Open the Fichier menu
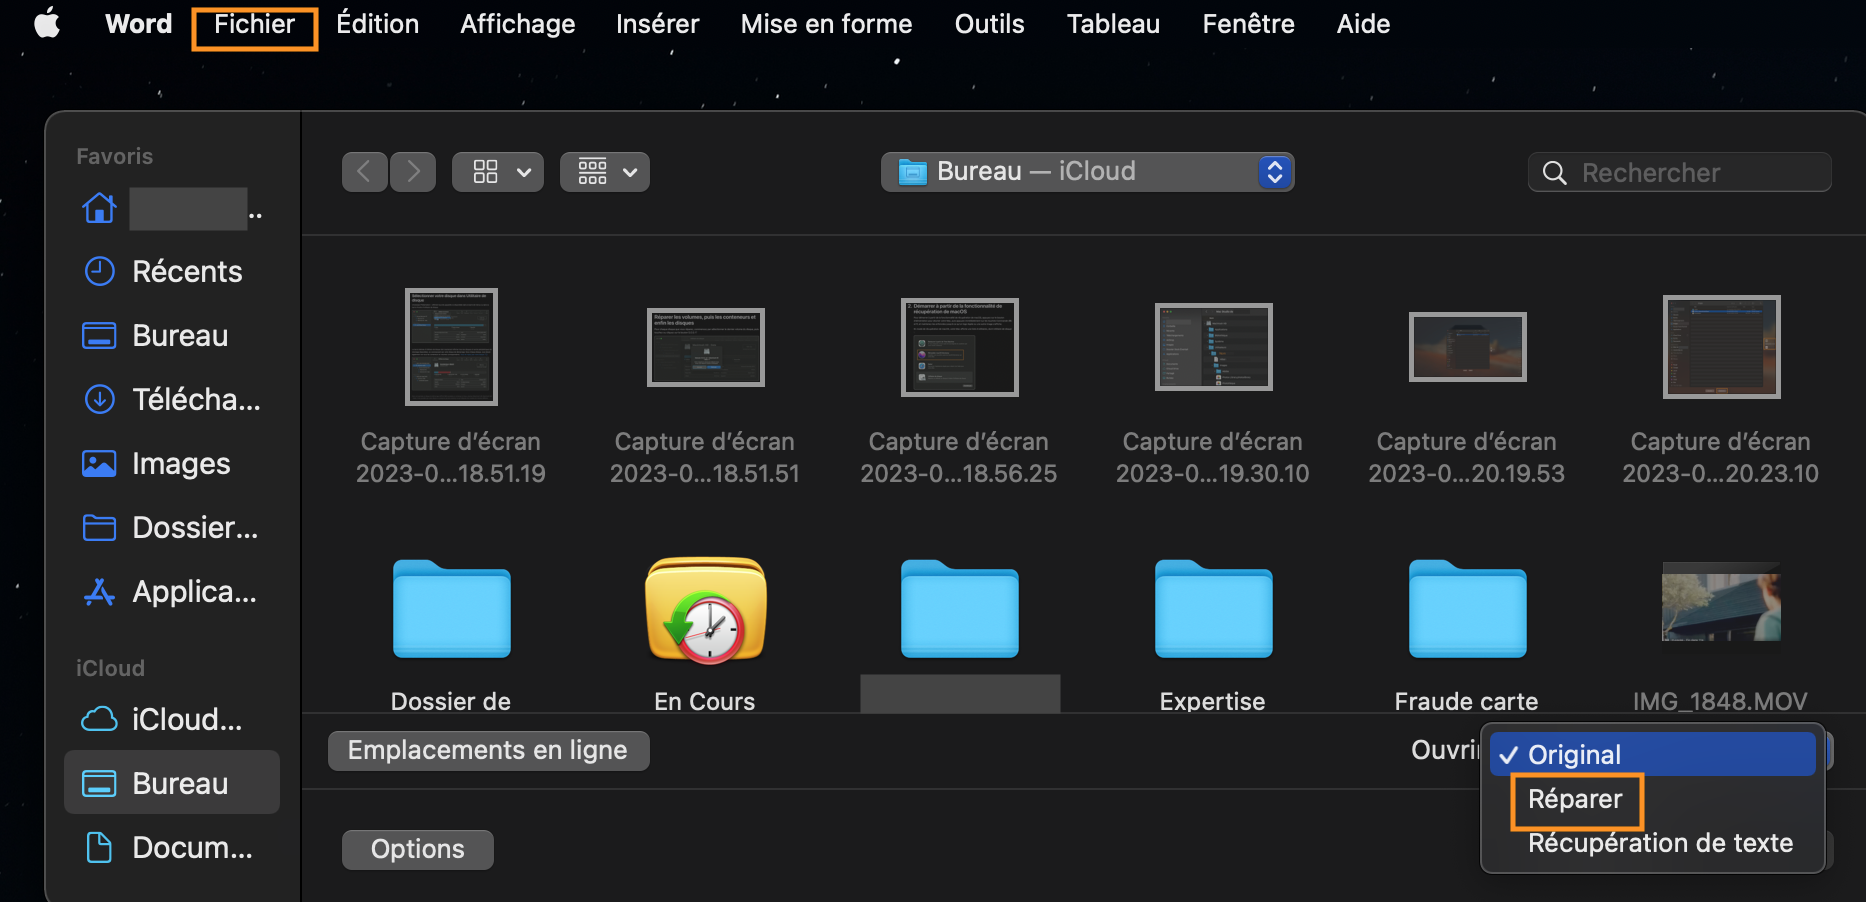This screenshot has height=902, width=1866. coord(254,25)
